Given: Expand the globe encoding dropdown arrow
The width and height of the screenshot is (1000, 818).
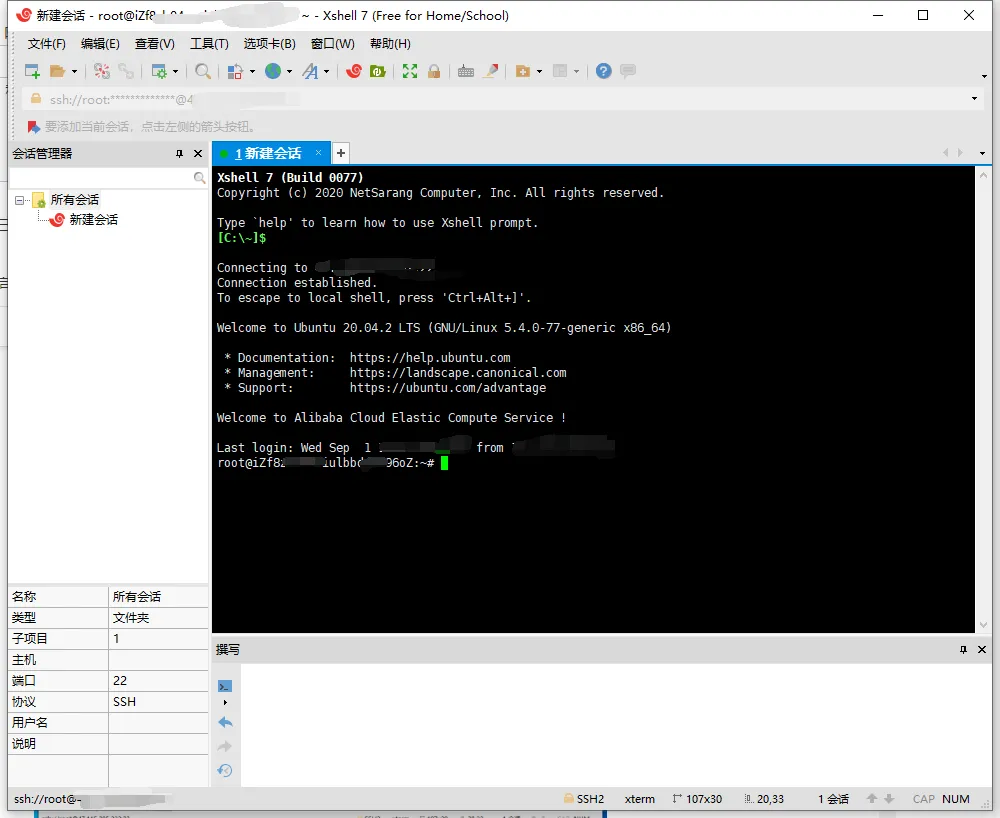Looking at the screenshot, I should click(290, 71).
